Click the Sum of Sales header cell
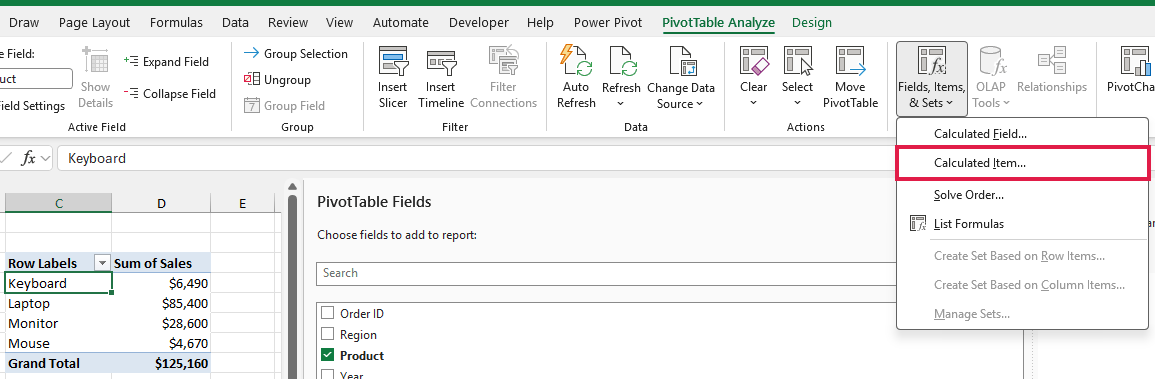The image size is (1155, 379). (x=161, y=263)
